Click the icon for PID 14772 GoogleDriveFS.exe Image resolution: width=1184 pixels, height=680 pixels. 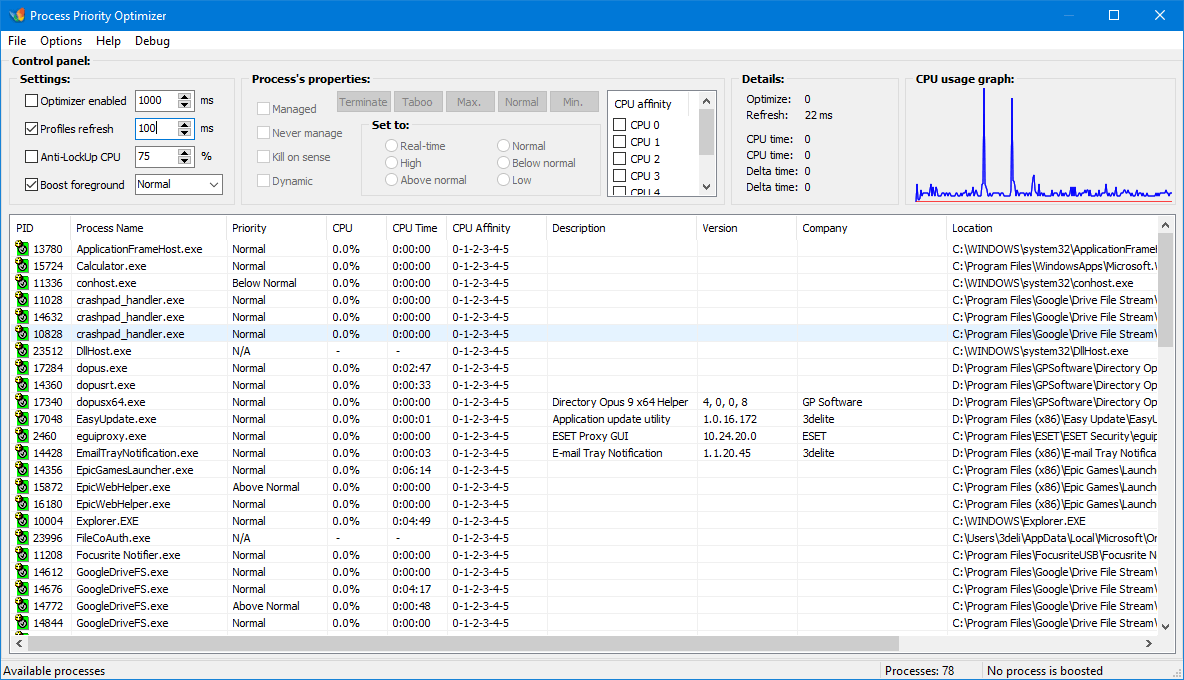(x=22, y=606)
